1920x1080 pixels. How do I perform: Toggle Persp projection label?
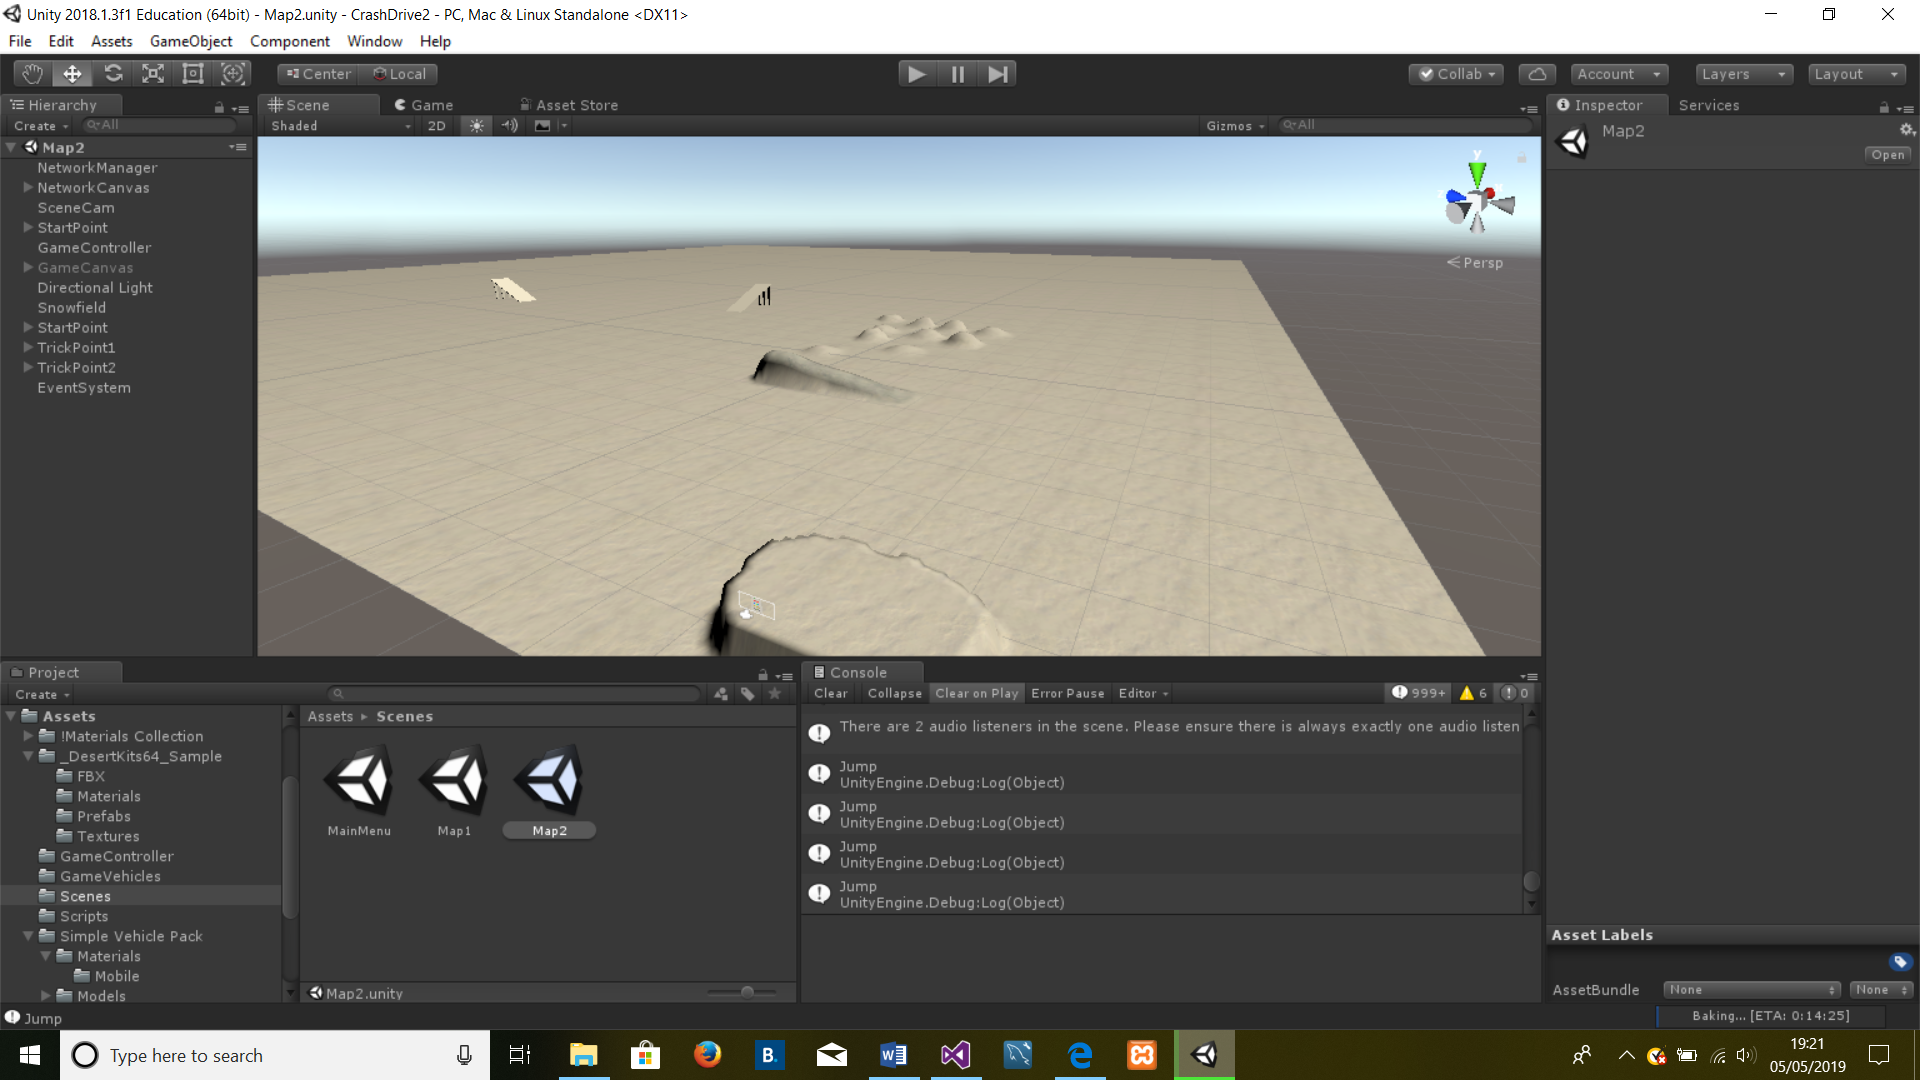[x=1475, y=262]
